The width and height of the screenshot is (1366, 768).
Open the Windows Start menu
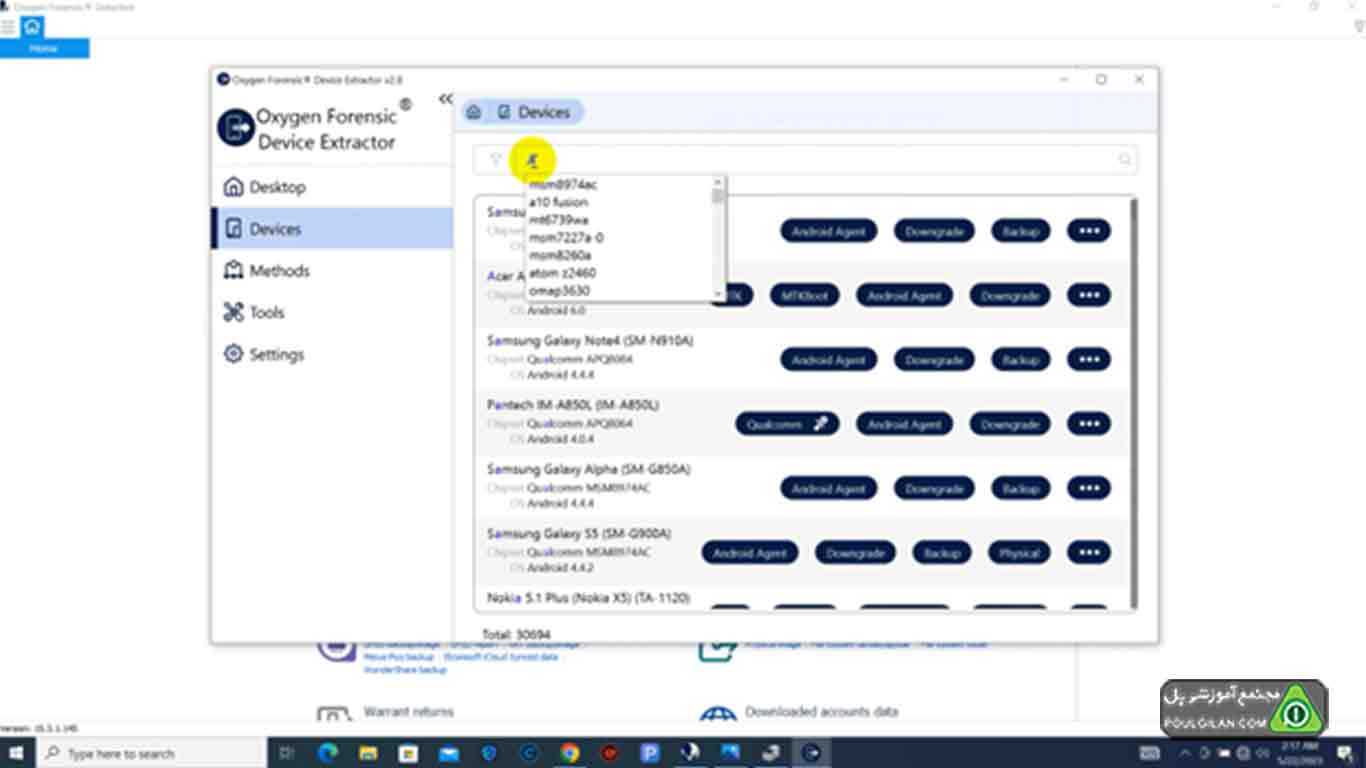coord(17,753)
